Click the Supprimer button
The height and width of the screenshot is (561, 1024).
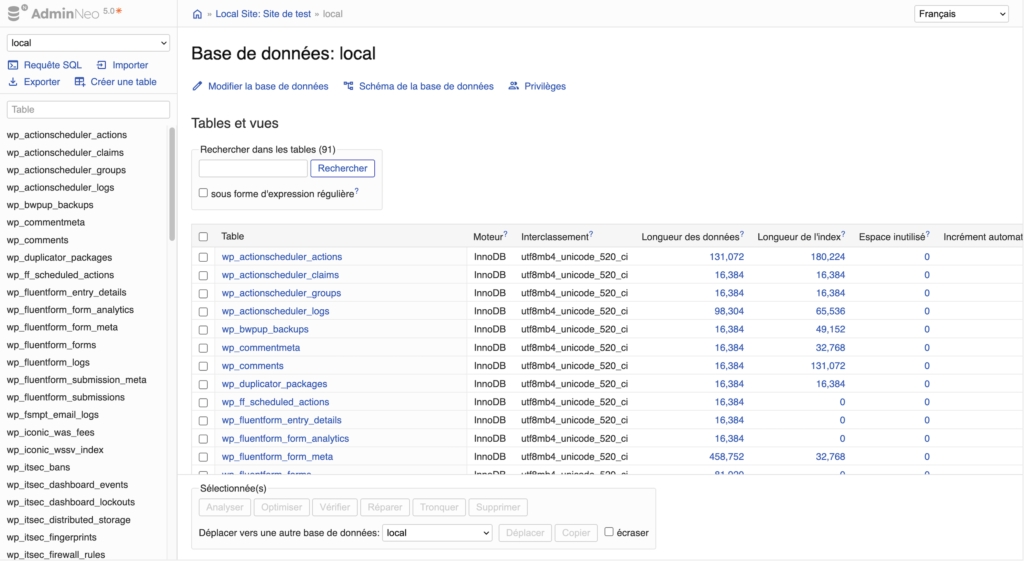tap(498, 507)
